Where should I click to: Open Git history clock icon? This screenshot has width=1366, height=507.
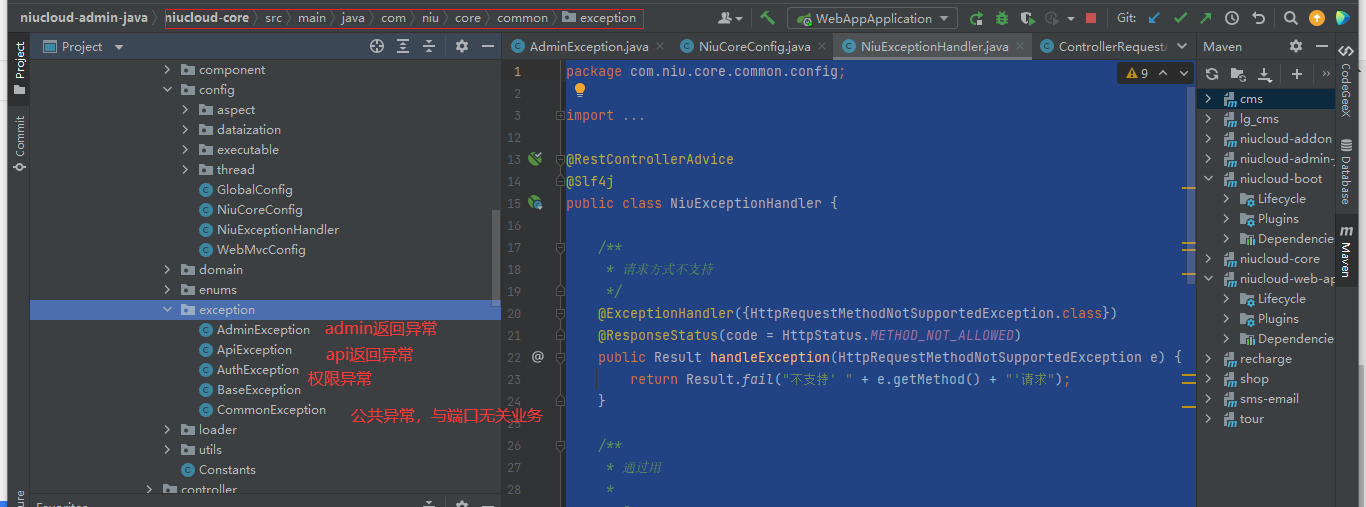click(x=1231, y=18)
